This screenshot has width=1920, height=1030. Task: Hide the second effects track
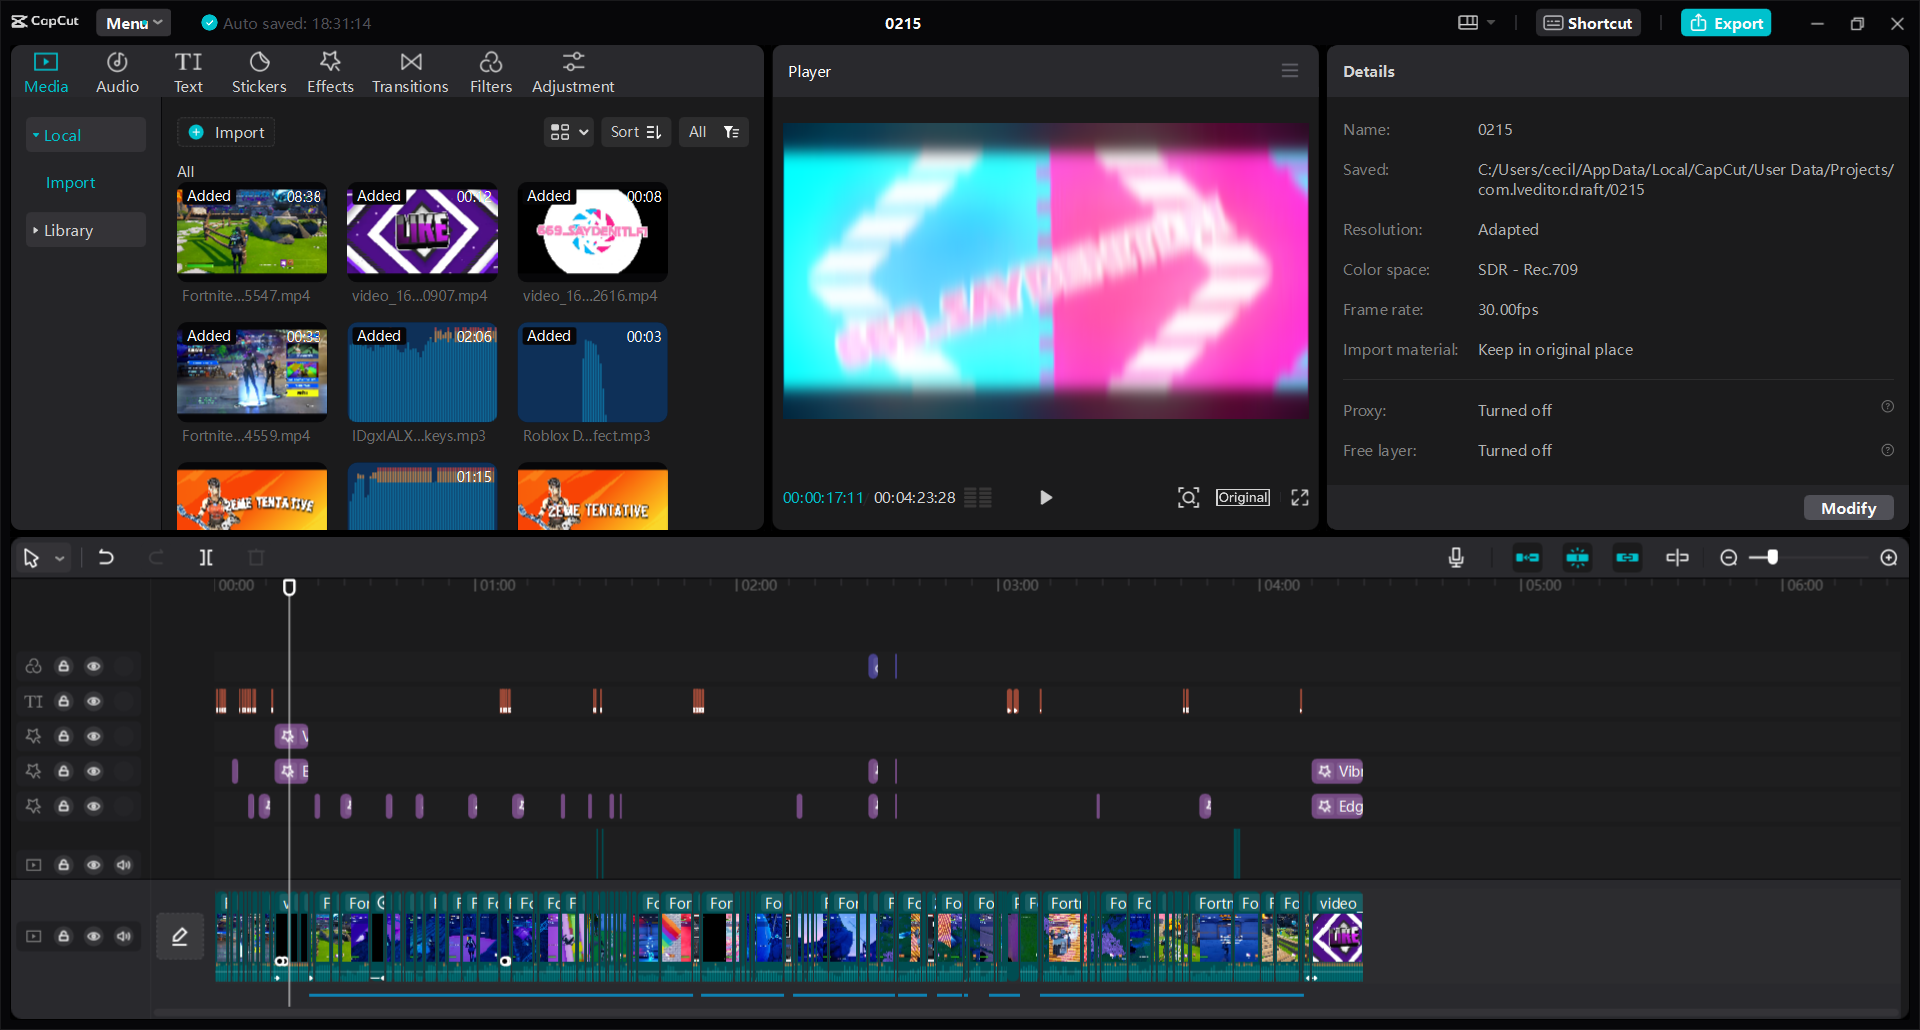(x=93, y=771)
